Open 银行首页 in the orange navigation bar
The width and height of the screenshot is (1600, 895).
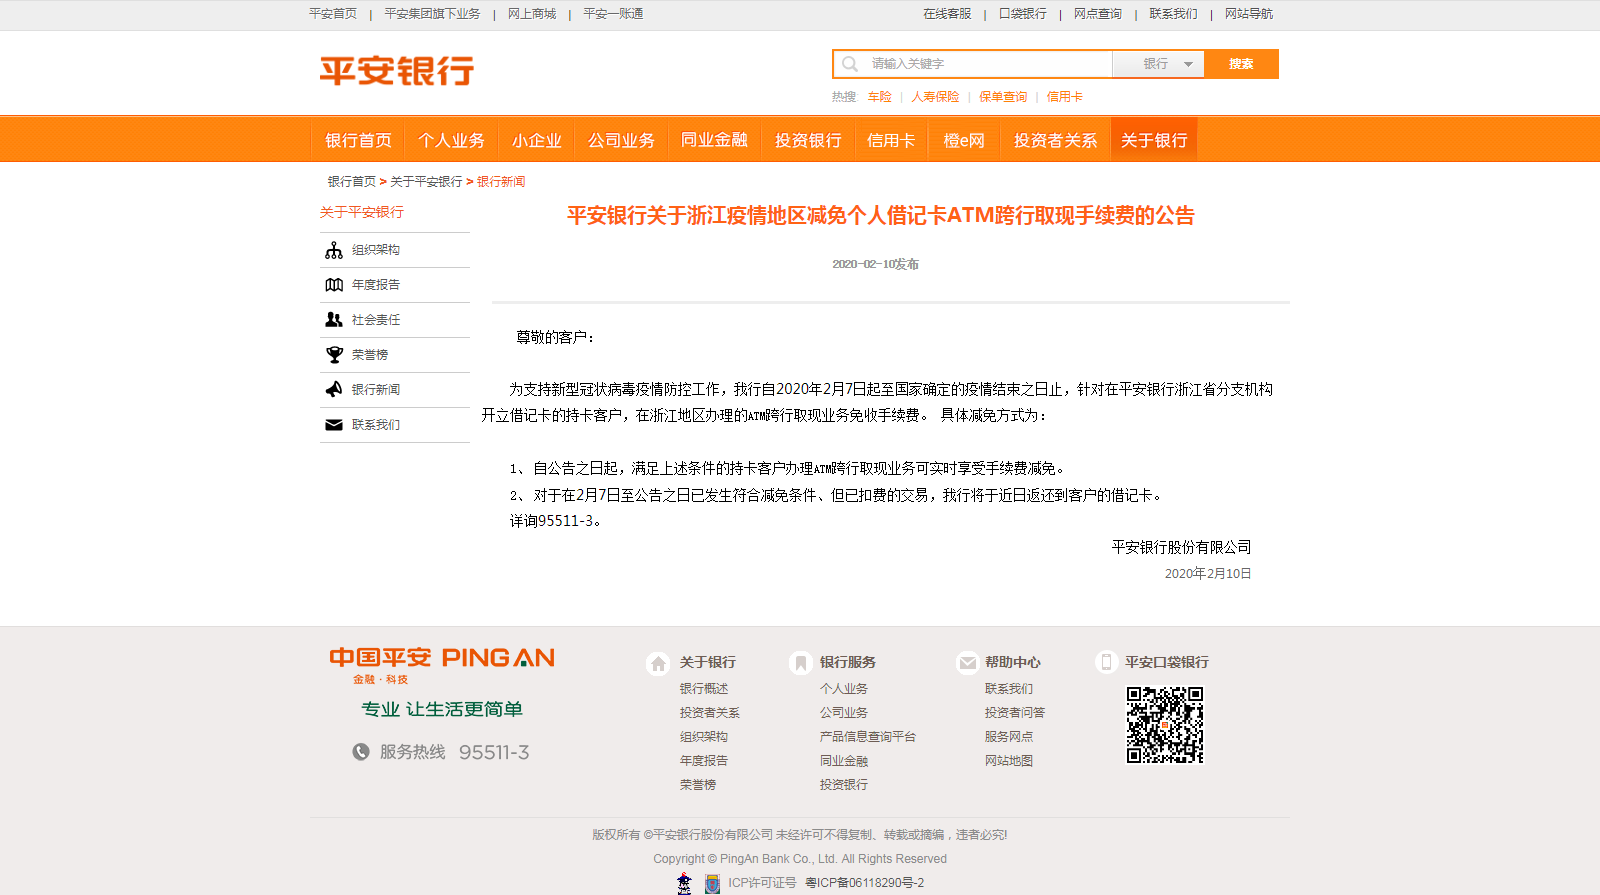[358, 140]
